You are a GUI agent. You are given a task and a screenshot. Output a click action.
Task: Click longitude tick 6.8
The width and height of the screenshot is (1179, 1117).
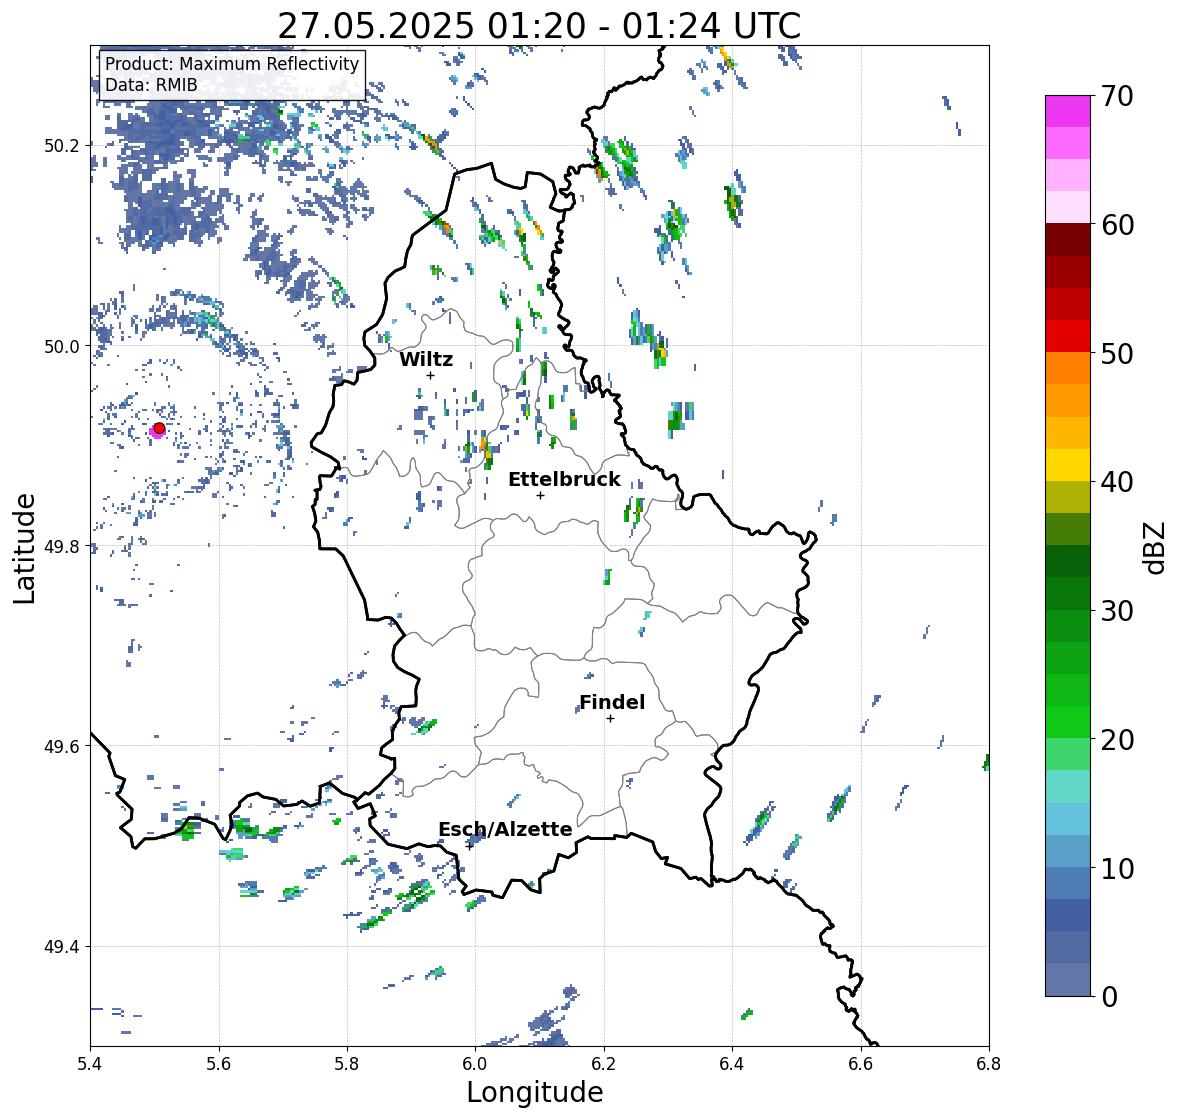tap(989, 1063)
